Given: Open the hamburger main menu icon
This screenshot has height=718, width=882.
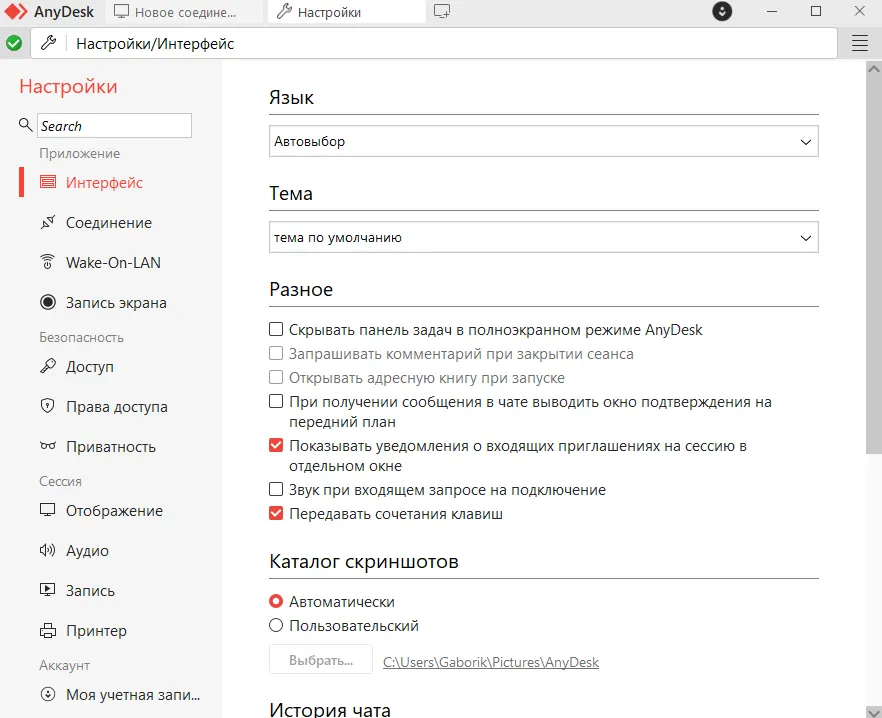Looking at the screenshot, I should coord(860,43).
